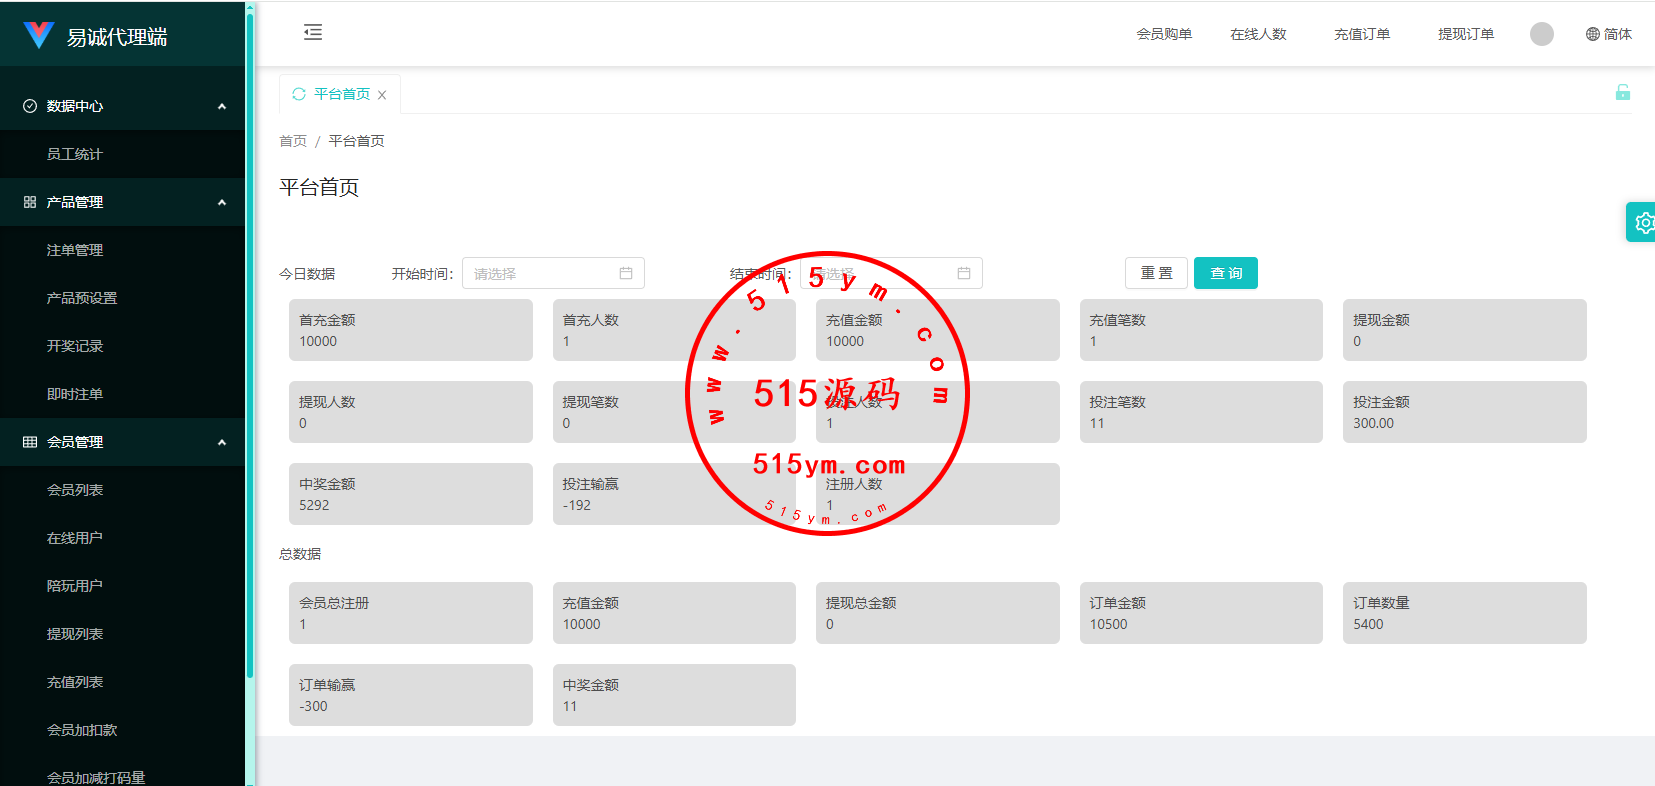The image size is (1655, 786).
Task: Open 注单管理 menu item
Action: point(75,250)
